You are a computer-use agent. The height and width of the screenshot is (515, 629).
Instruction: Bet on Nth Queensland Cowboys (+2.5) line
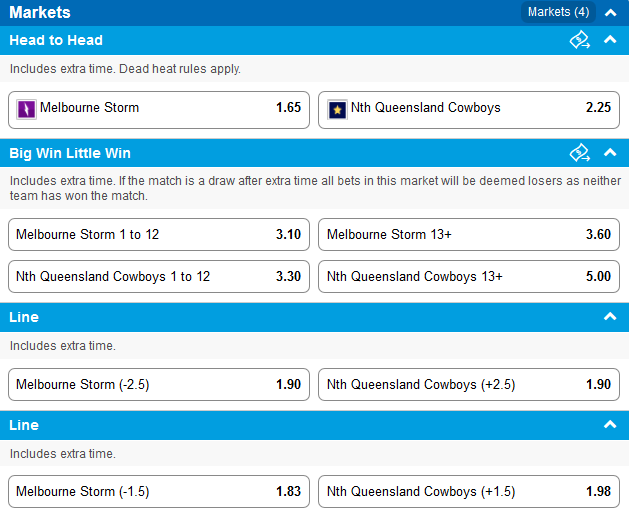[469, 385]
